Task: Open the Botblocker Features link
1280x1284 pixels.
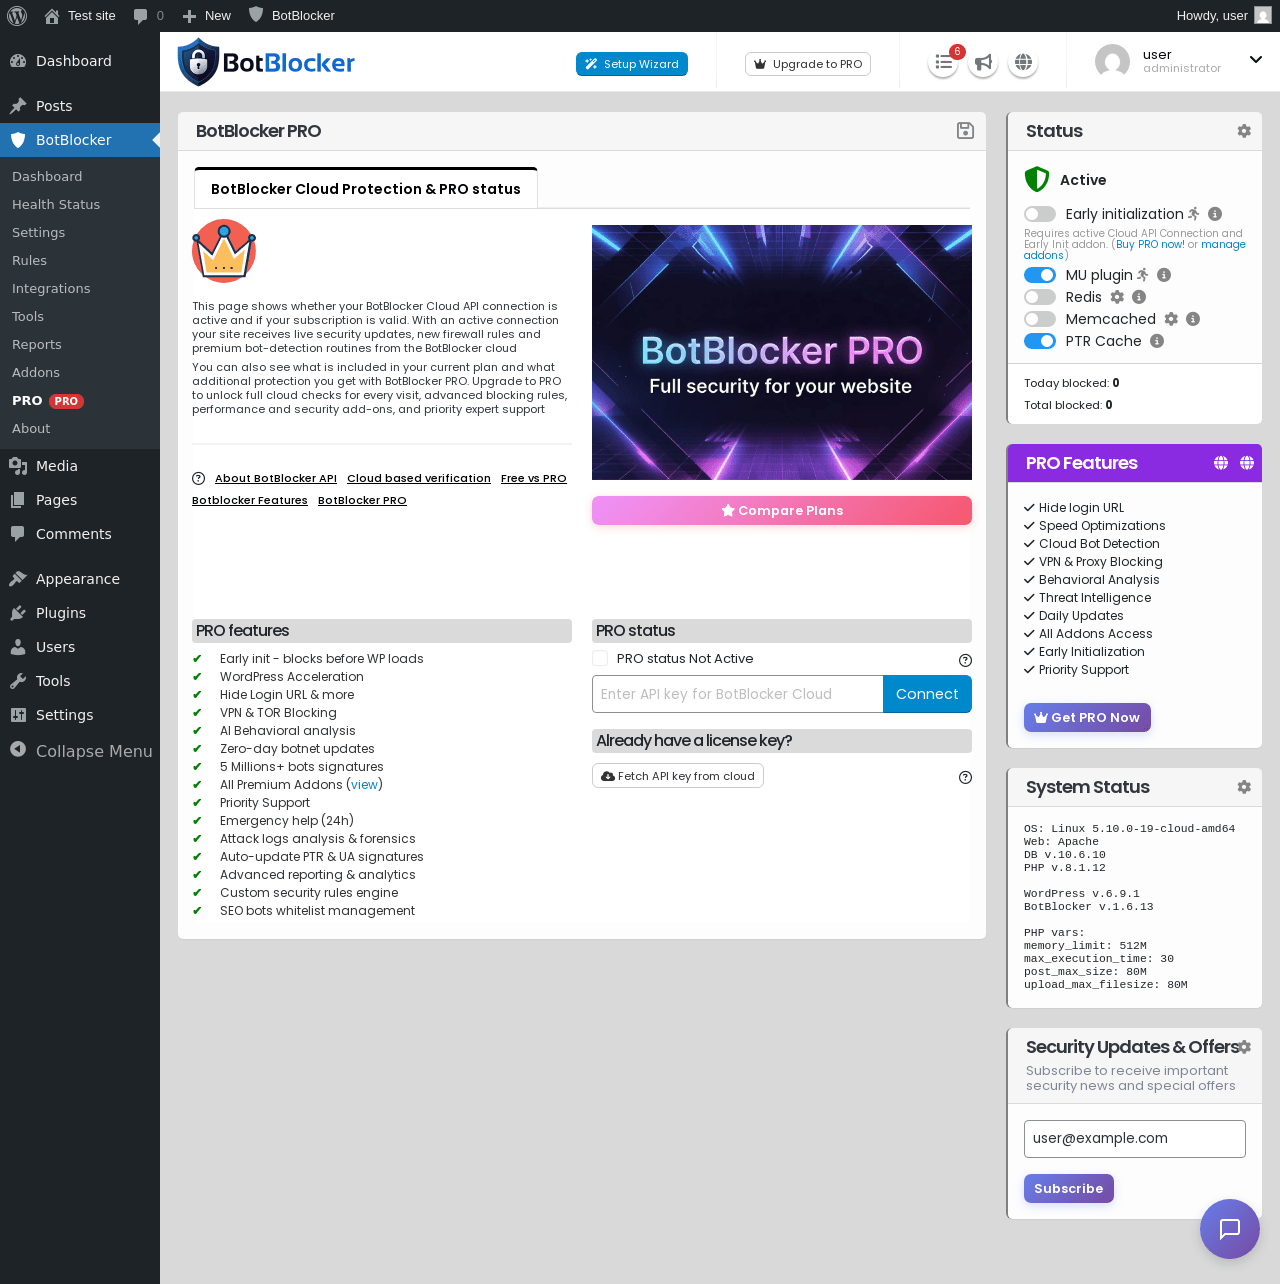Action: click(x=250, y=501)
